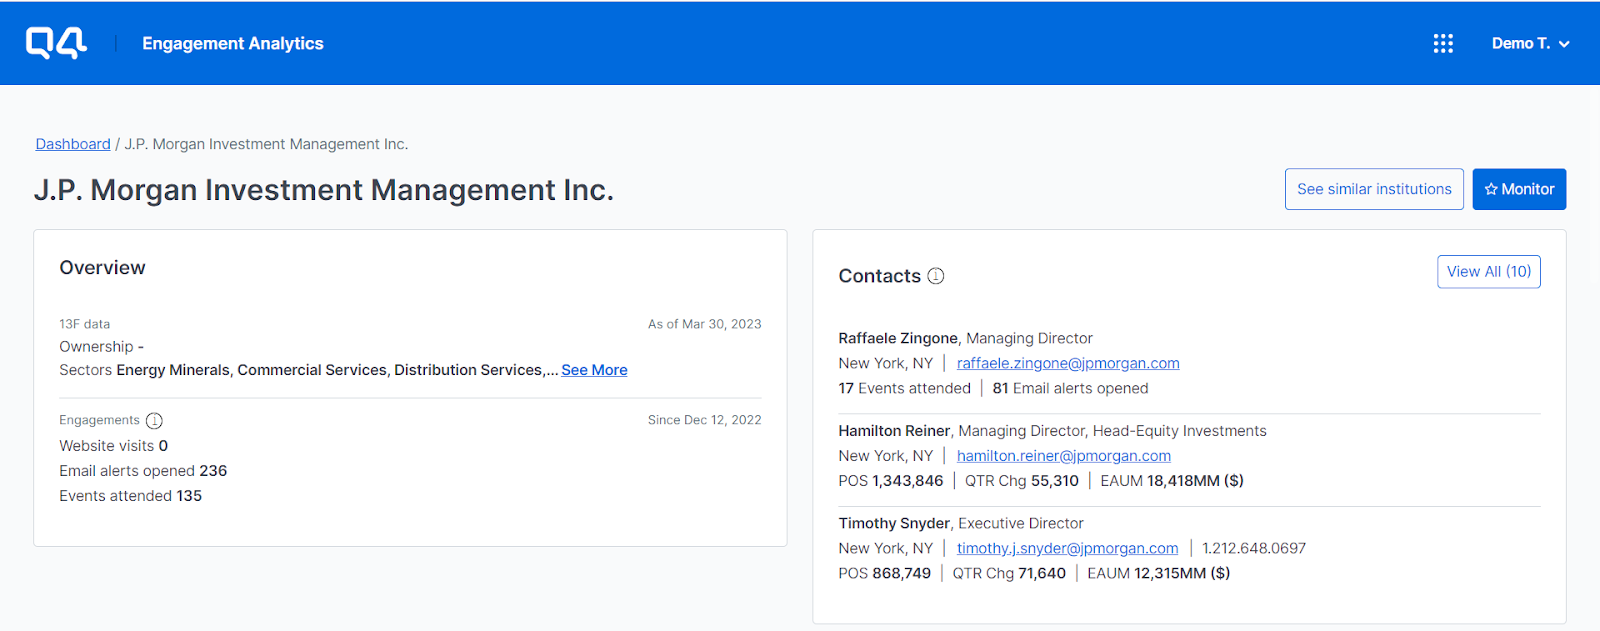
Task: Go to Dashboard breadcrumb link
Action: [73, 144]
